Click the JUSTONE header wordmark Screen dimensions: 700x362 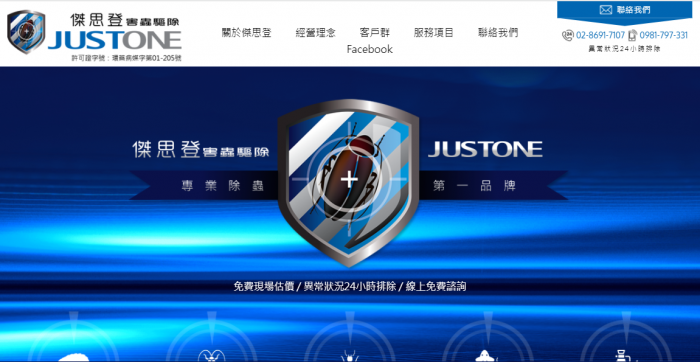point(115,40)
